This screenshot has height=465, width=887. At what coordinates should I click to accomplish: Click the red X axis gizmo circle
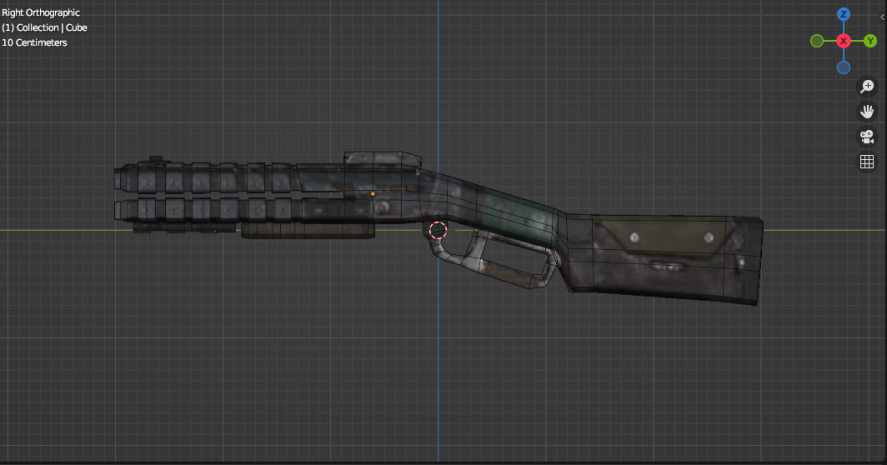click(843, 41)
